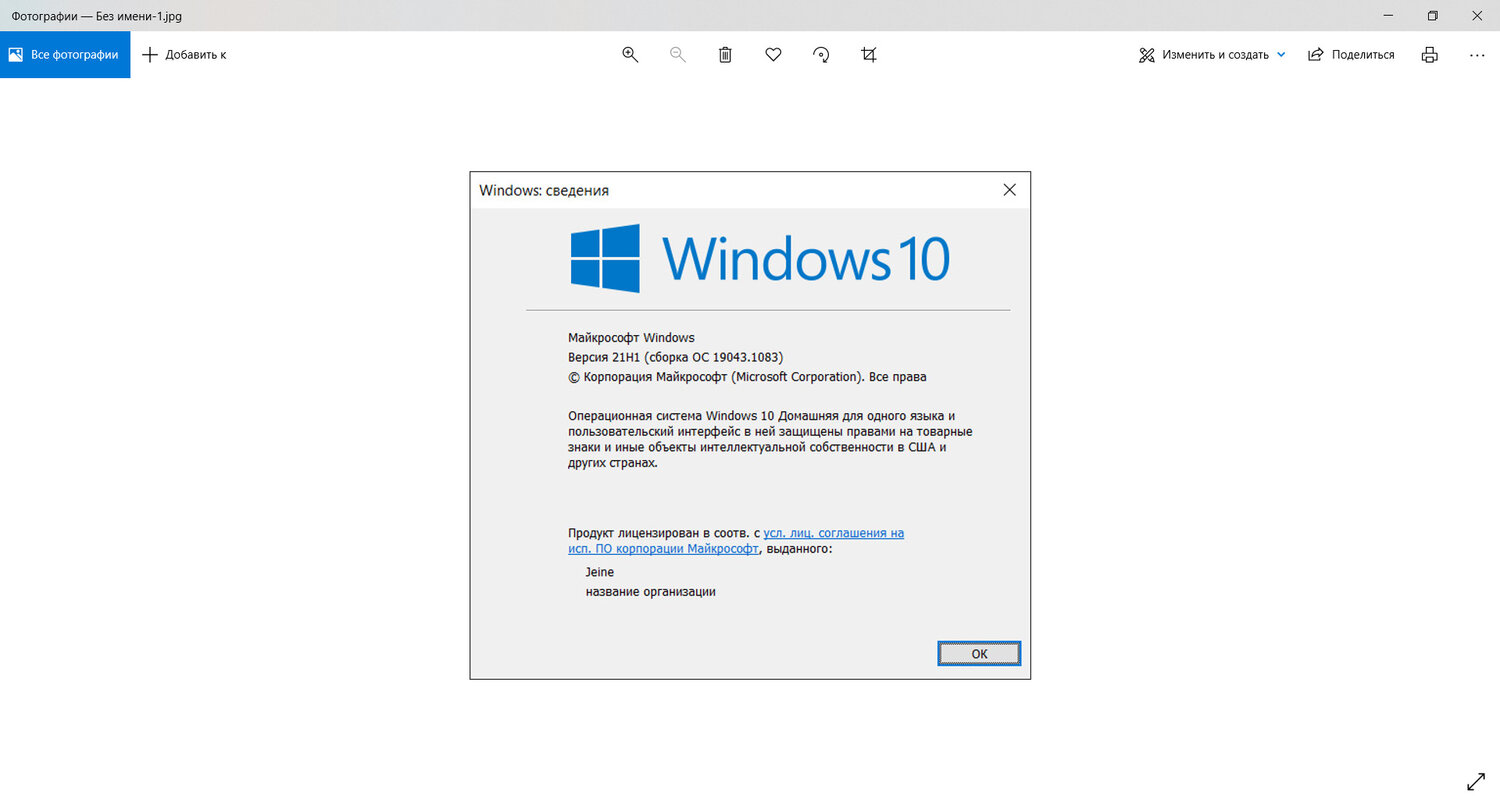Open the three-dot more options menu

point(1477,55)
